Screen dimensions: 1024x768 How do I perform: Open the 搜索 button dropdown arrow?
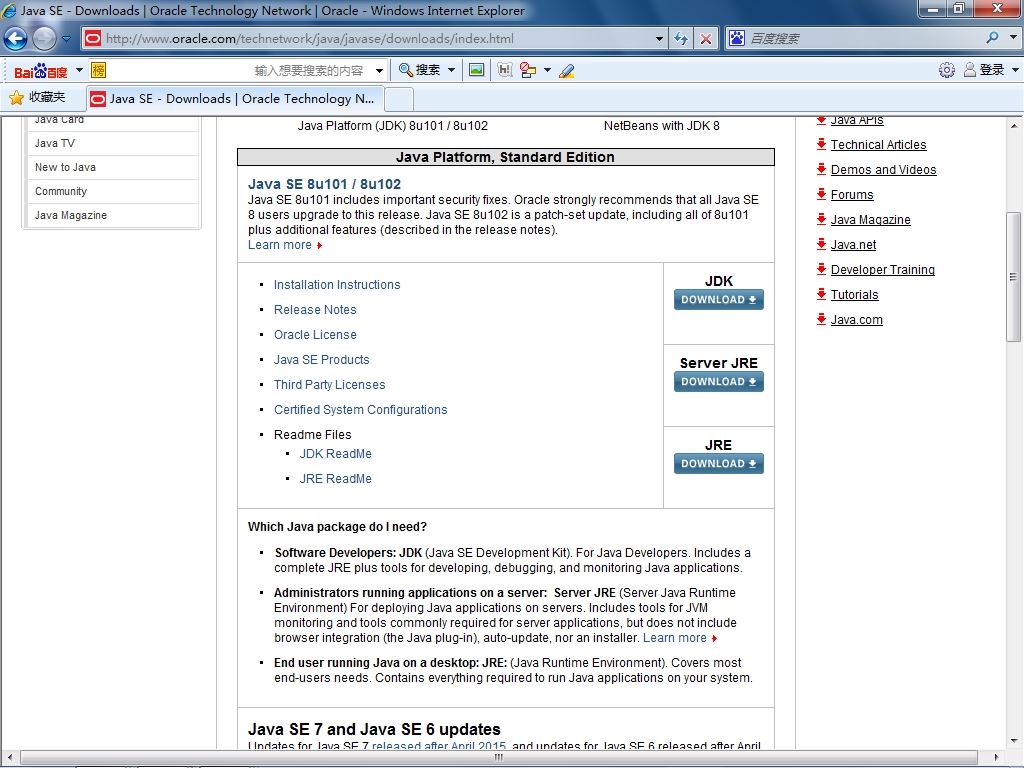451,70
